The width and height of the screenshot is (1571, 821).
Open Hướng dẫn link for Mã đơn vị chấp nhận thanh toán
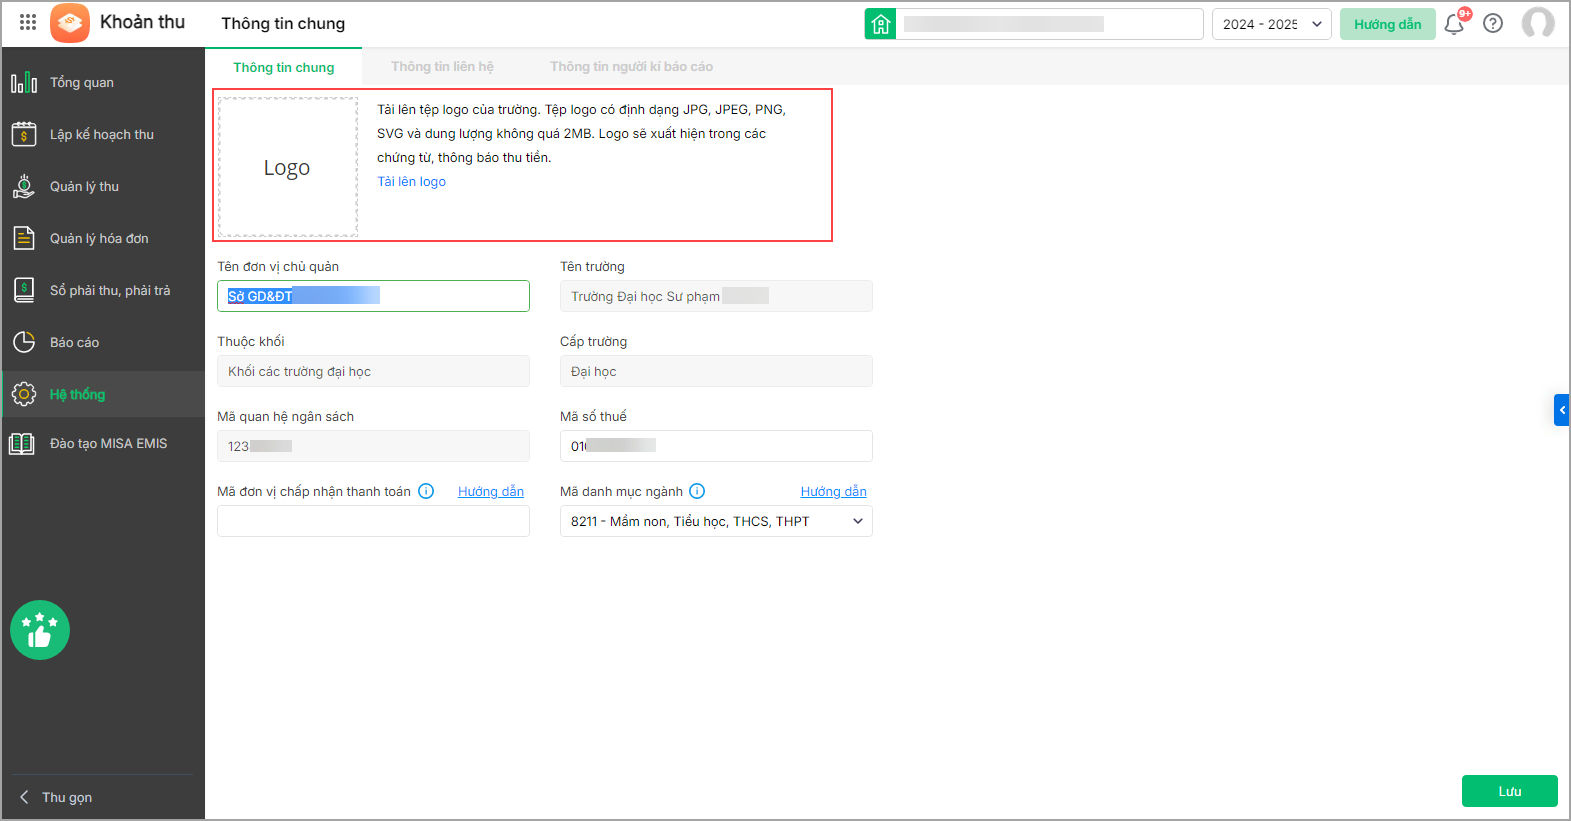491,491
